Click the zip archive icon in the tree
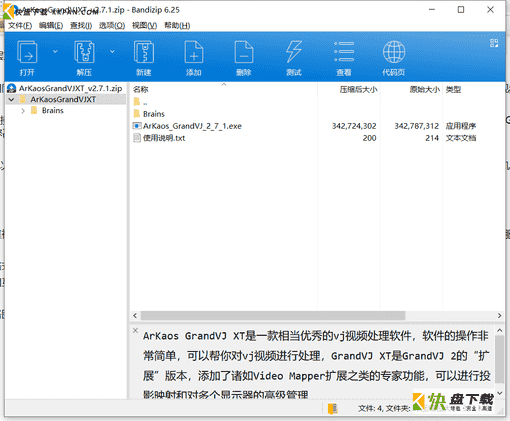Screen dimensions: 510x421 12,88
